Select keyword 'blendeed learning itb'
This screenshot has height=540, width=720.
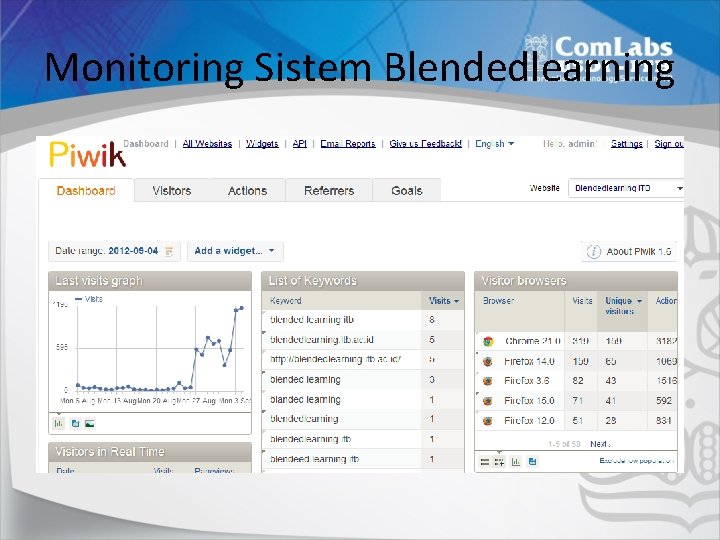[363, 459]
